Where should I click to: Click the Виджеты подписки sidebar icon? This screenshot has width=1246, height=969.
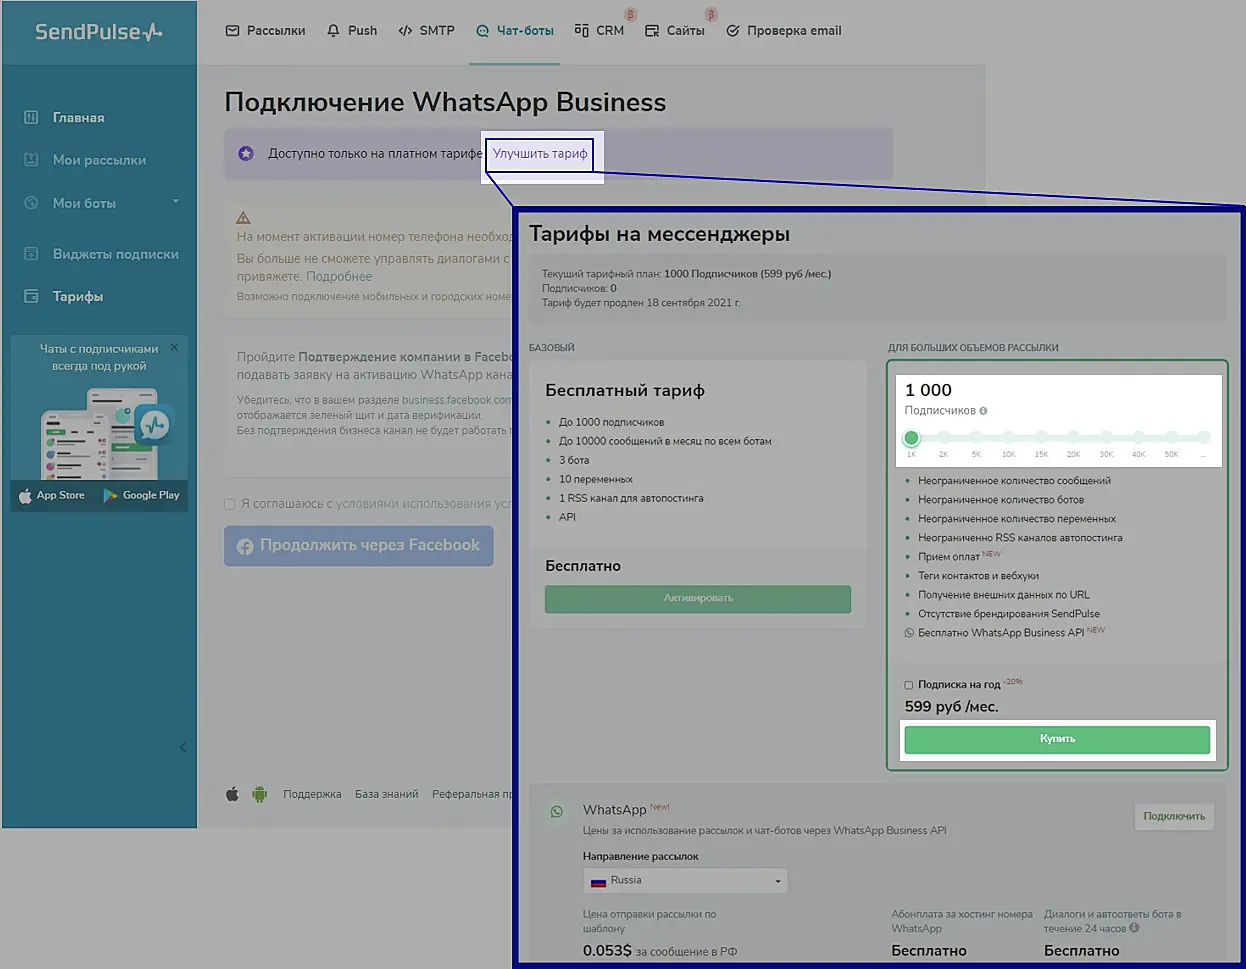pyautogui.click(x=31, y=254)
